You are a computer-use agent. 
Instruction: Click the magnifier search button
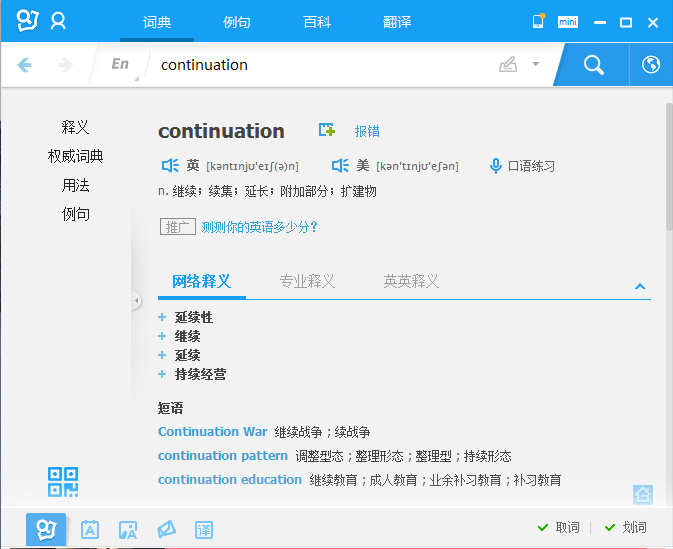click(594, 65)
